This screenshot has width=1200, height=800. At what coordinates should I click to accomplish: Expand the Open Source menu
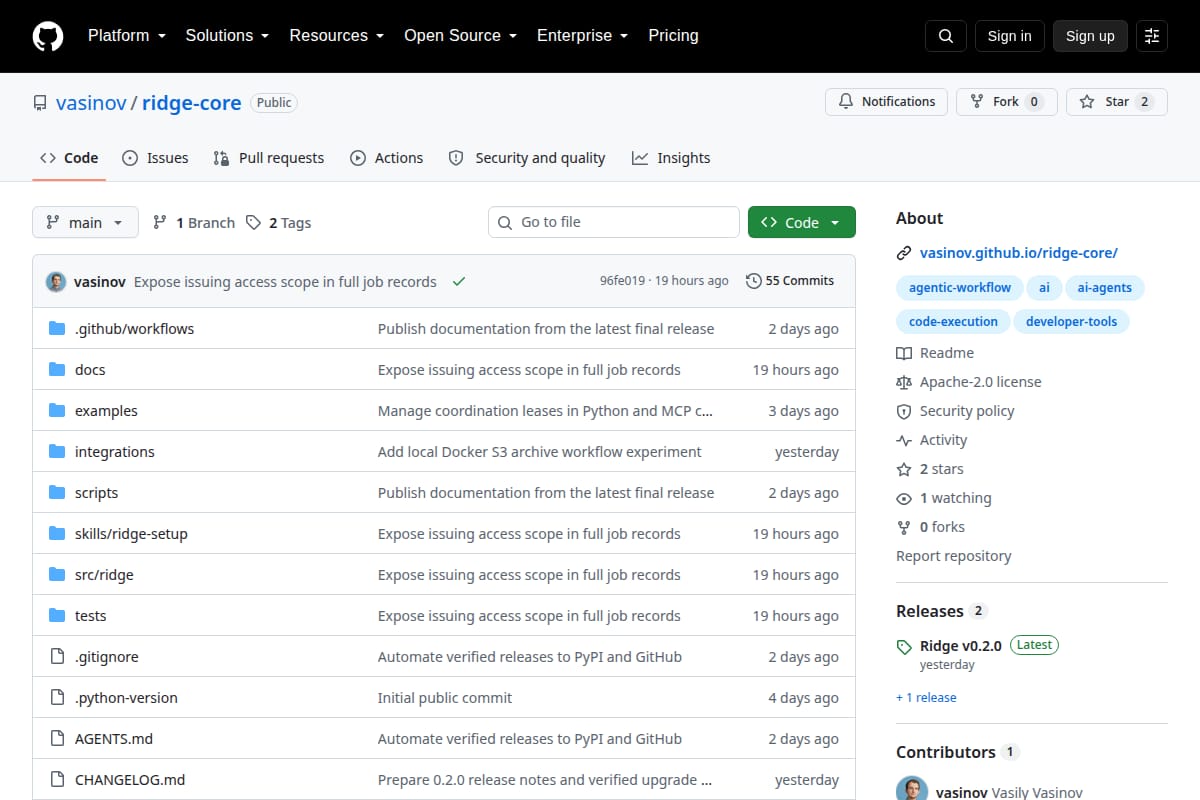460,36
